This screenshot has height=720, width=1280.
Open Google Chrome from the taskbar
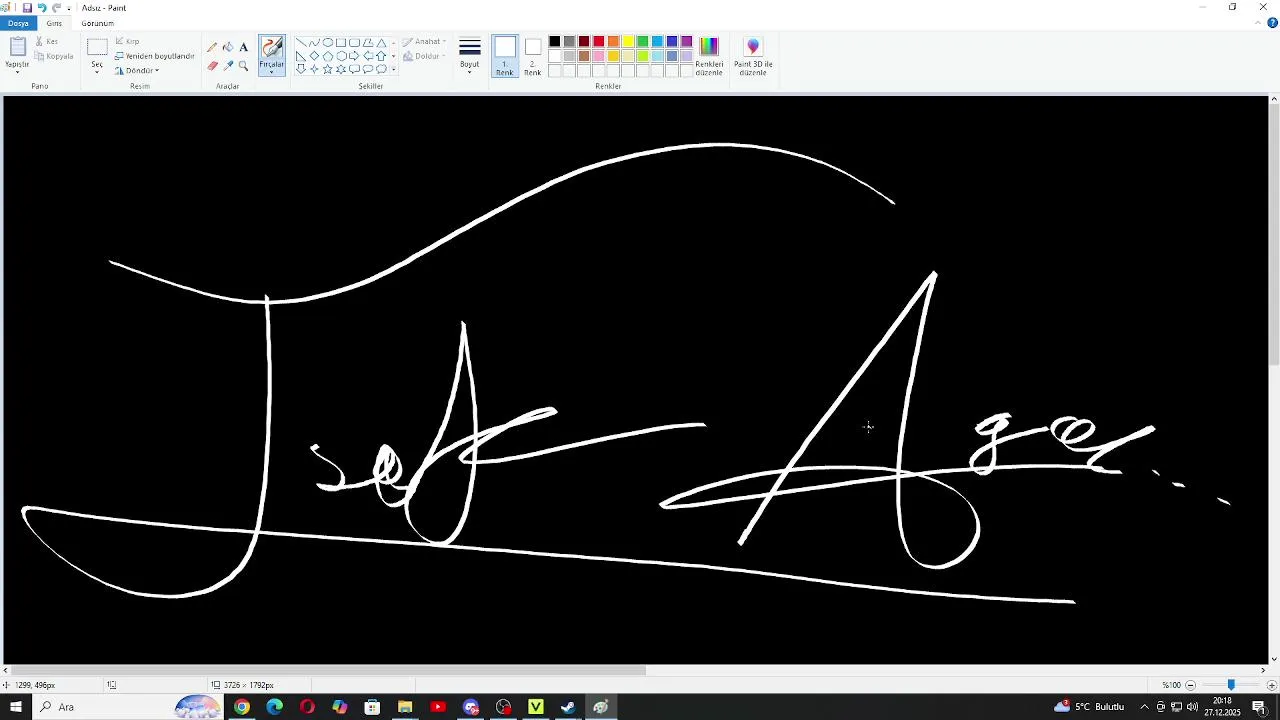pos(242,707)
